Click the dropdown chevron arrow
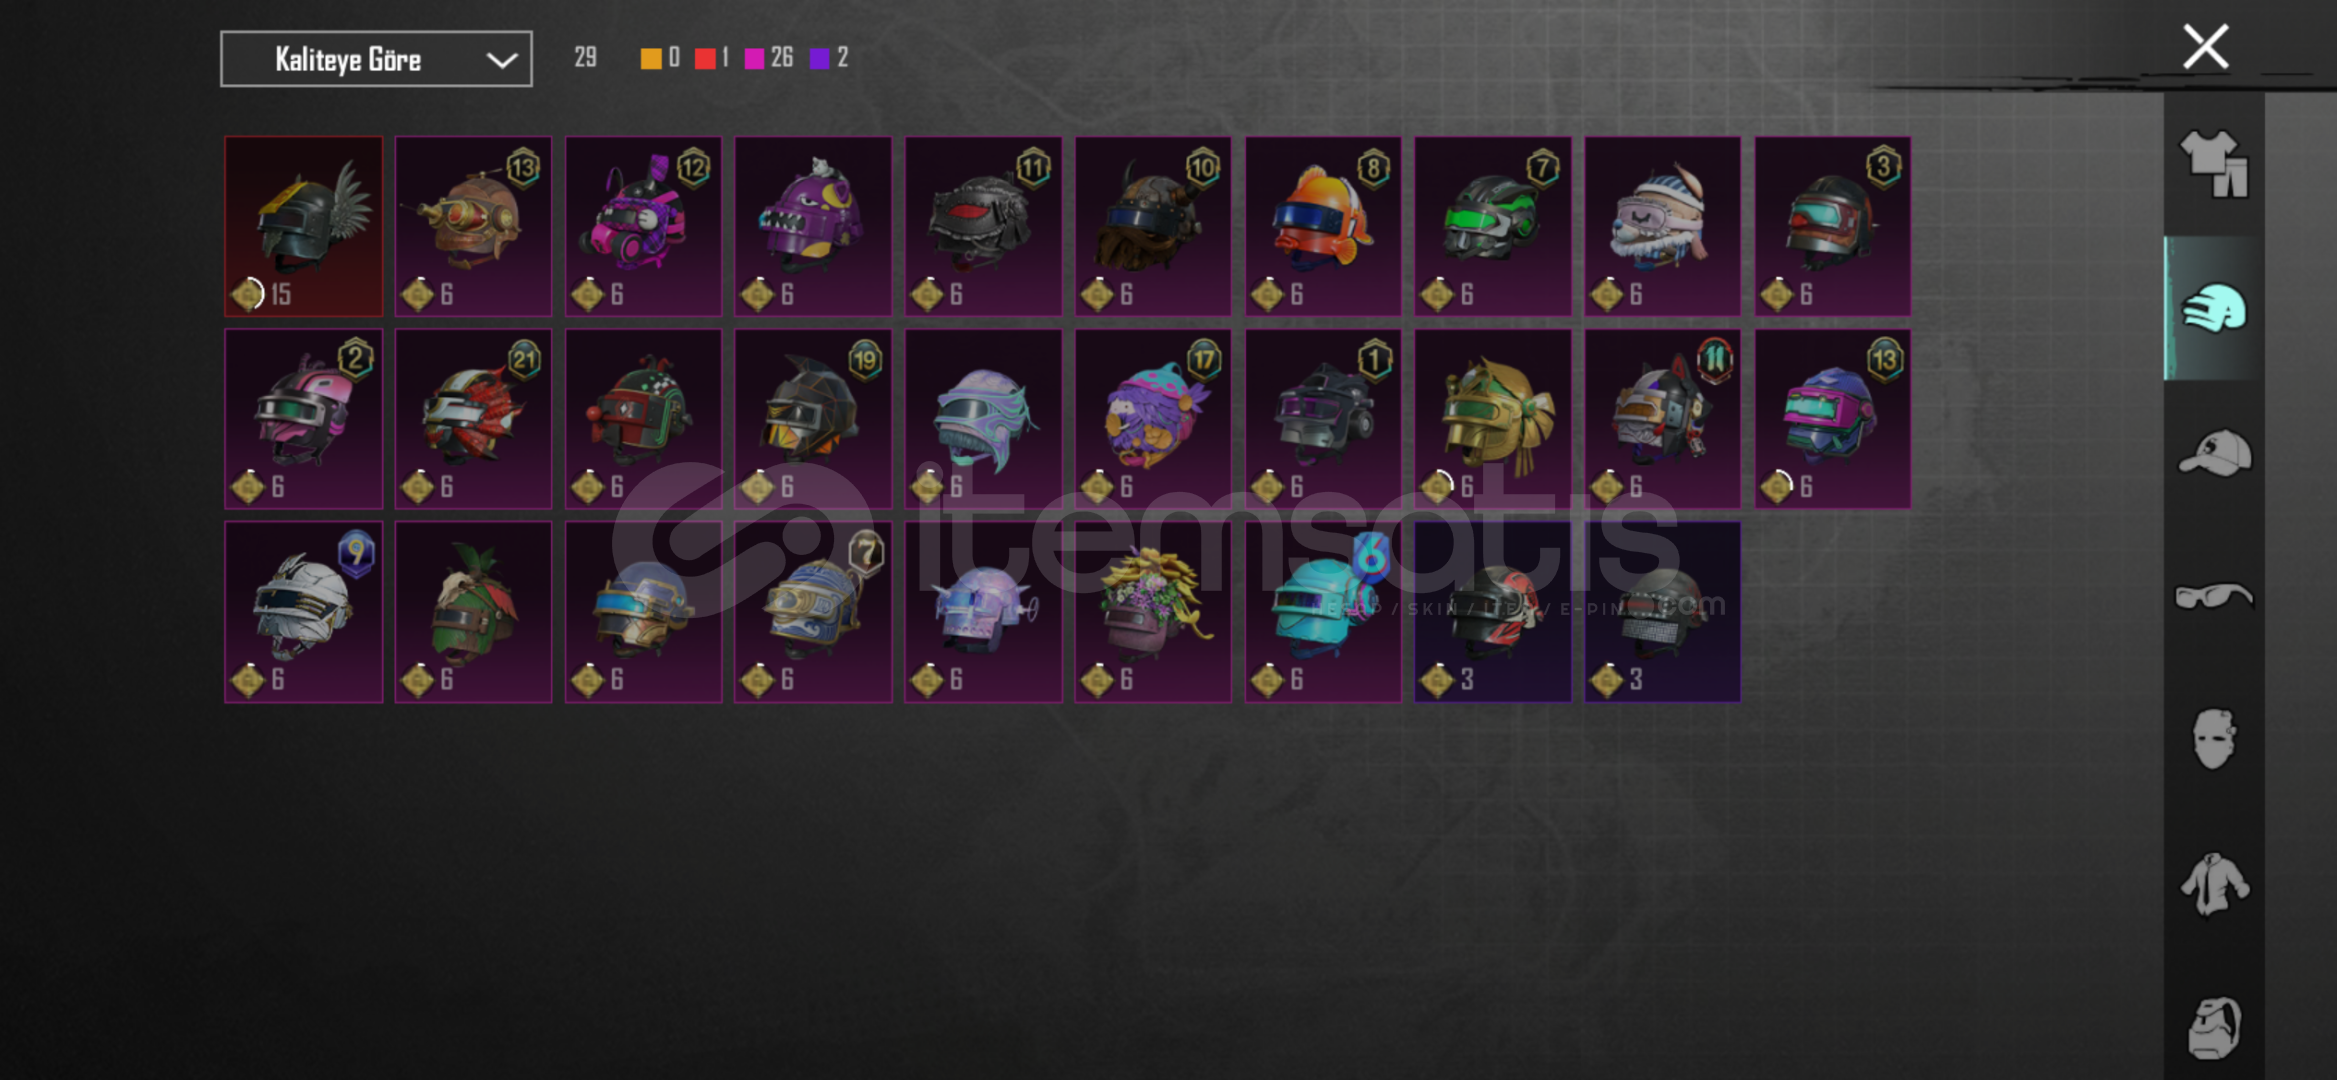Screen dimensions: 2337x1080 [502, 60]
